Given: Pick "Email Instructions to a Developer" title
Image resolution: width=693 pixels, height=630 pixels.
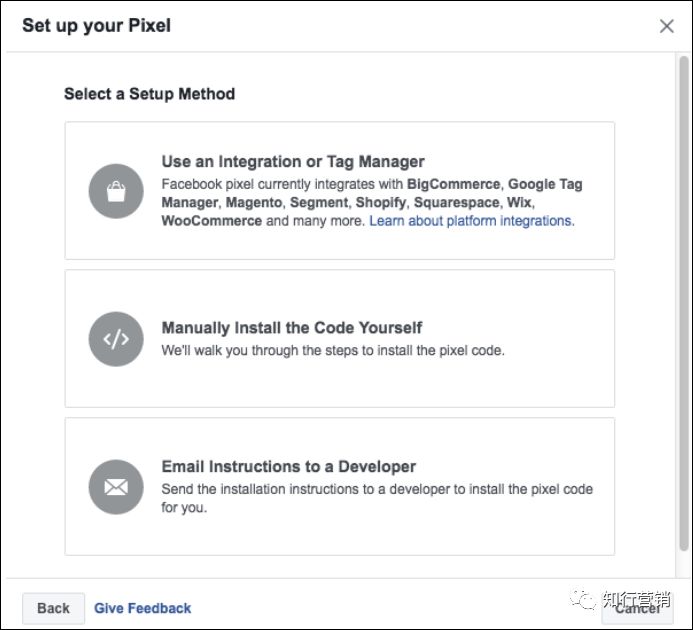Looking at the screenshot, I should [289, 467].
